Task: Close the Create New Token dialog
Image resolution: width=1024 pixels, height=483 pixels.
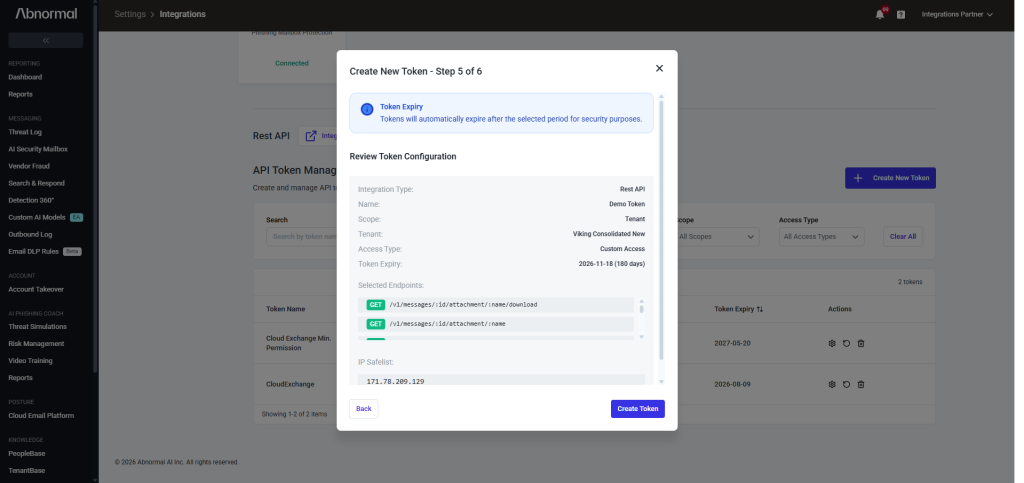Action: click(659, 69)
